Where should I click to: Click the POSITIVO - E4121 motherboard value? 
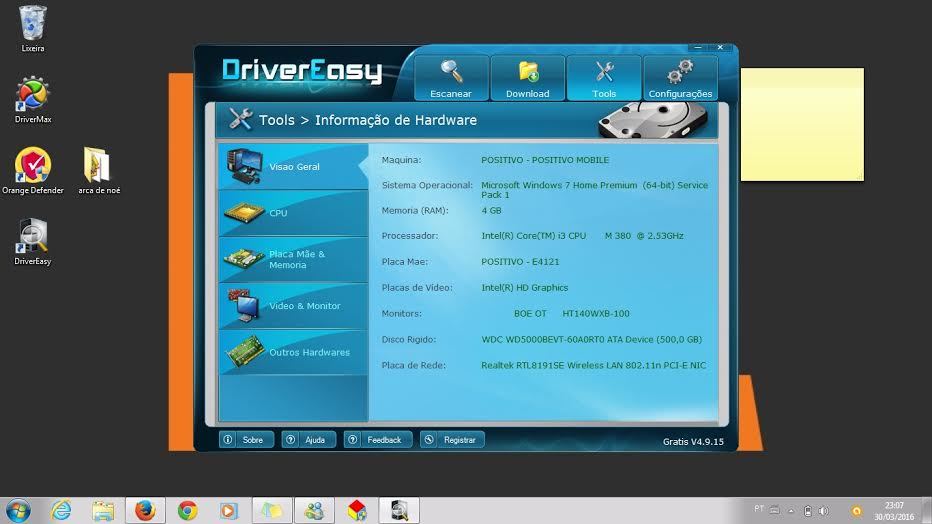519,261
